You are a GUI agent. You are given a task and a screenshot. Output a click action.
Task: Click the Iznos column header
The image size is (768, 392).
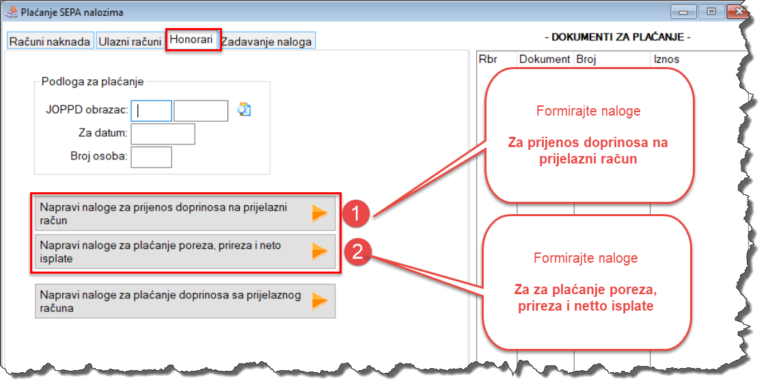pos(666,59)
